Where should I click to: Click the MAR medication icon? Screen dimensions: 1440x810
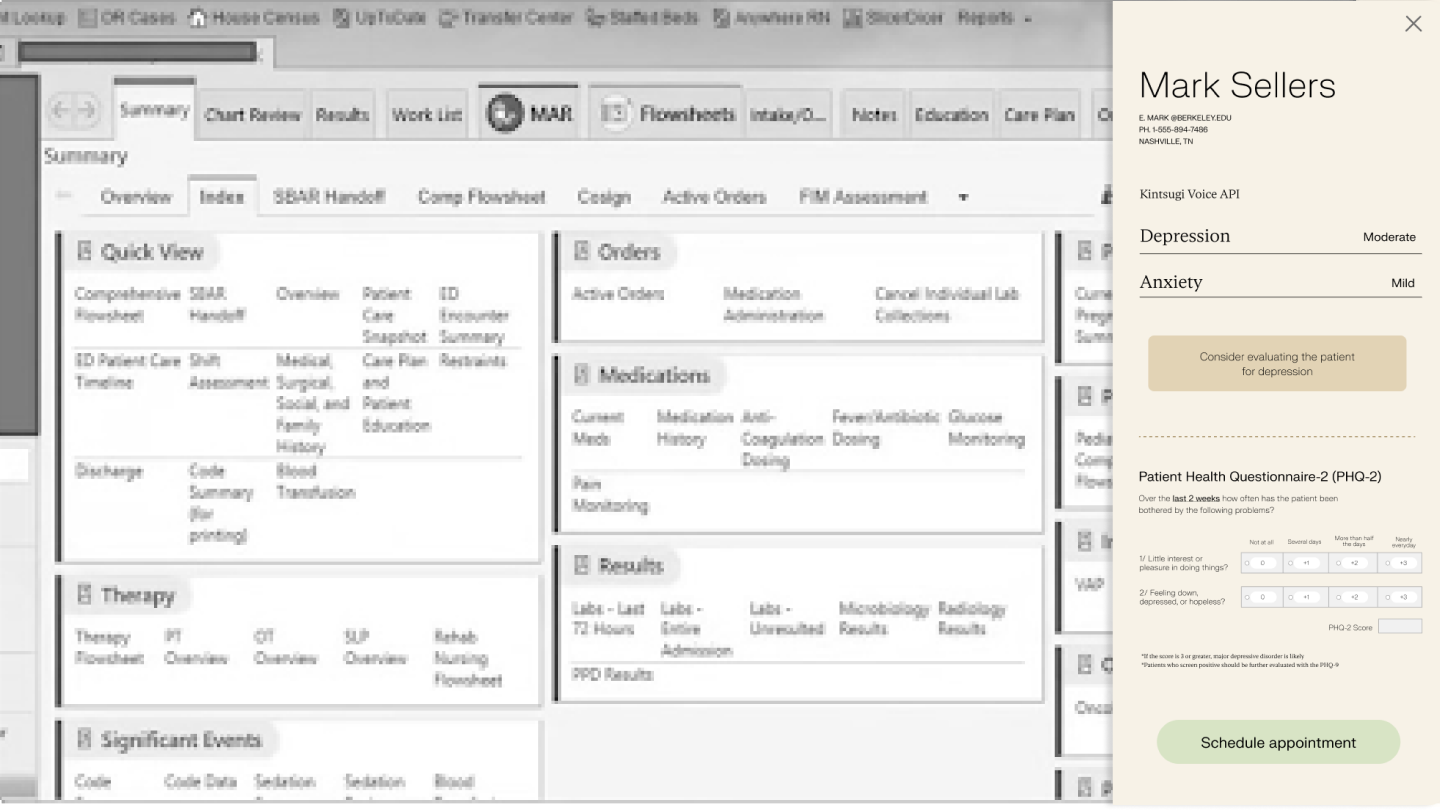[x=506, y=114]
